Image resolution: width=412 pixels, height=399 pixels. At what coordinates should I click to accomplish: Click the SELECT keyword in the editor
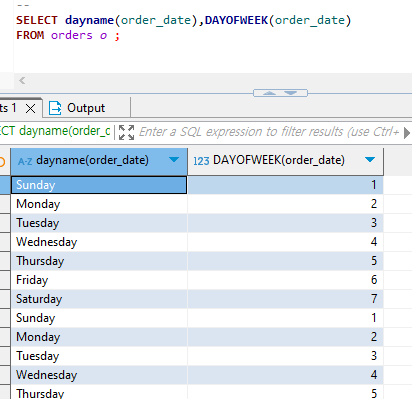[x=37, y=20]
